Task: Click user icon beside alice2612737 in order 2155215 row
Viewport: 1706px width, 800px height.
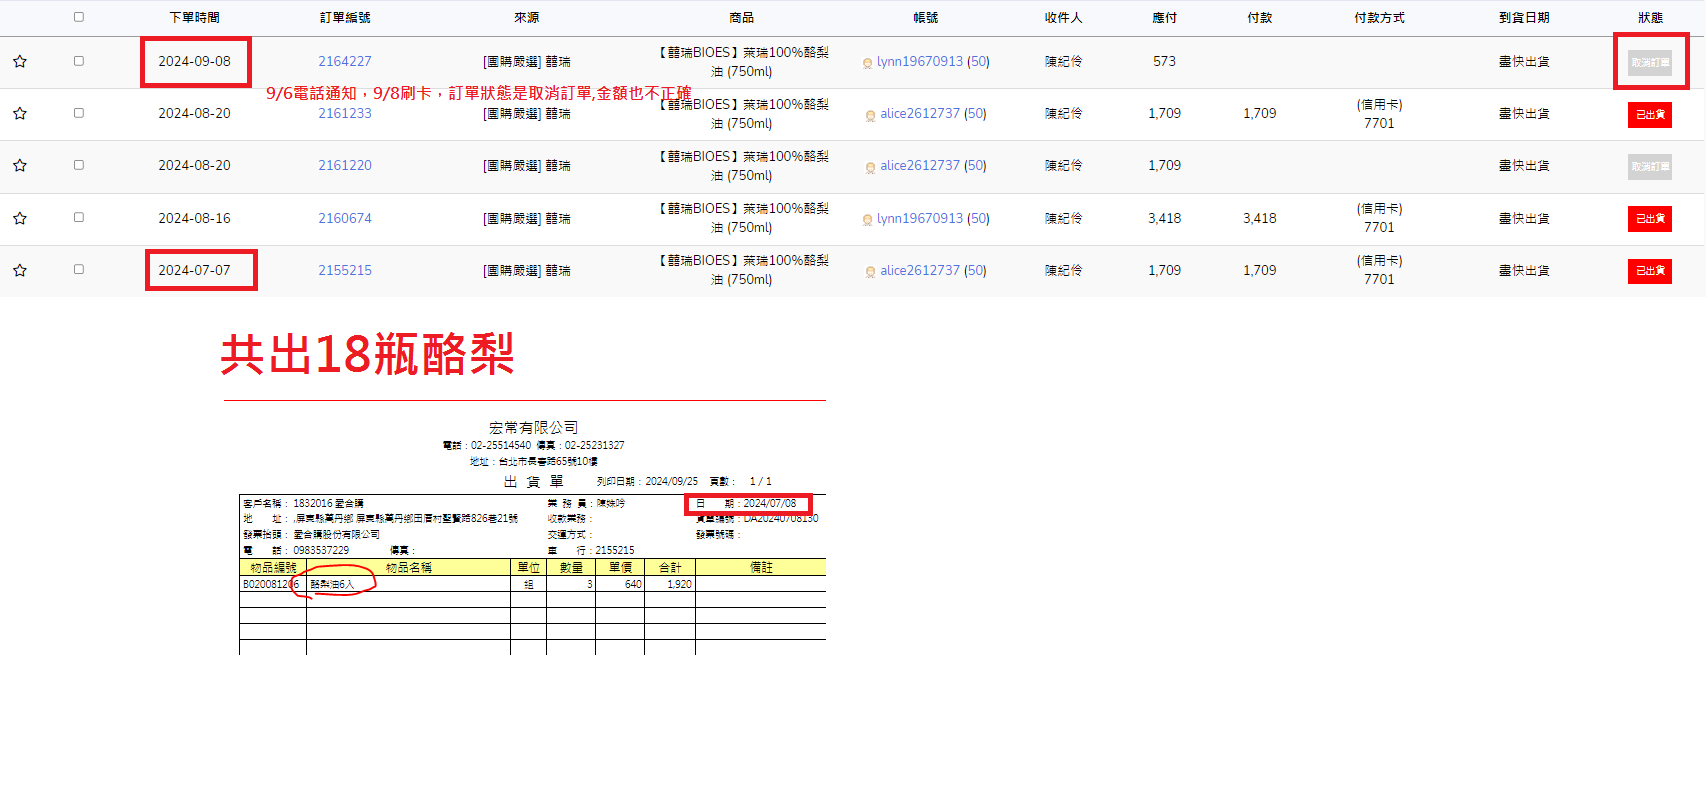Action: click(870, 271)
